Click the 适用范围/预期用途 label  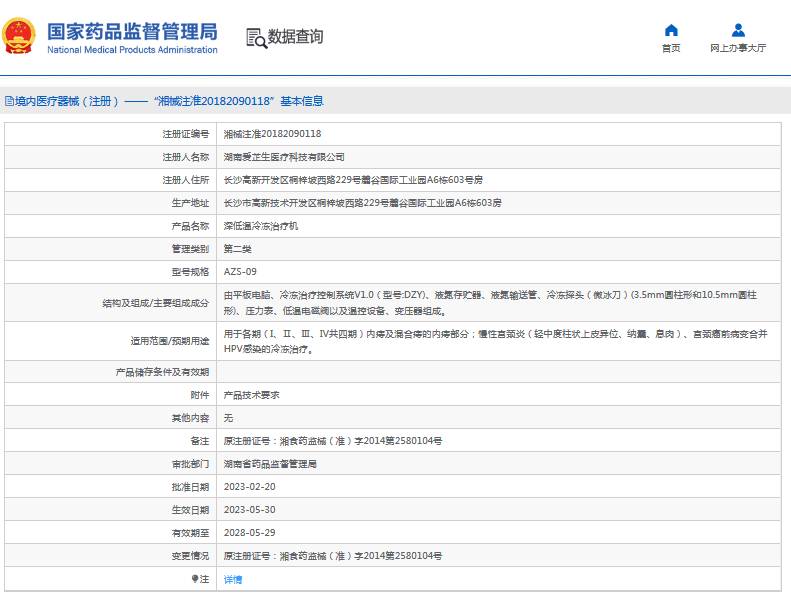click(x=170, y=341)
